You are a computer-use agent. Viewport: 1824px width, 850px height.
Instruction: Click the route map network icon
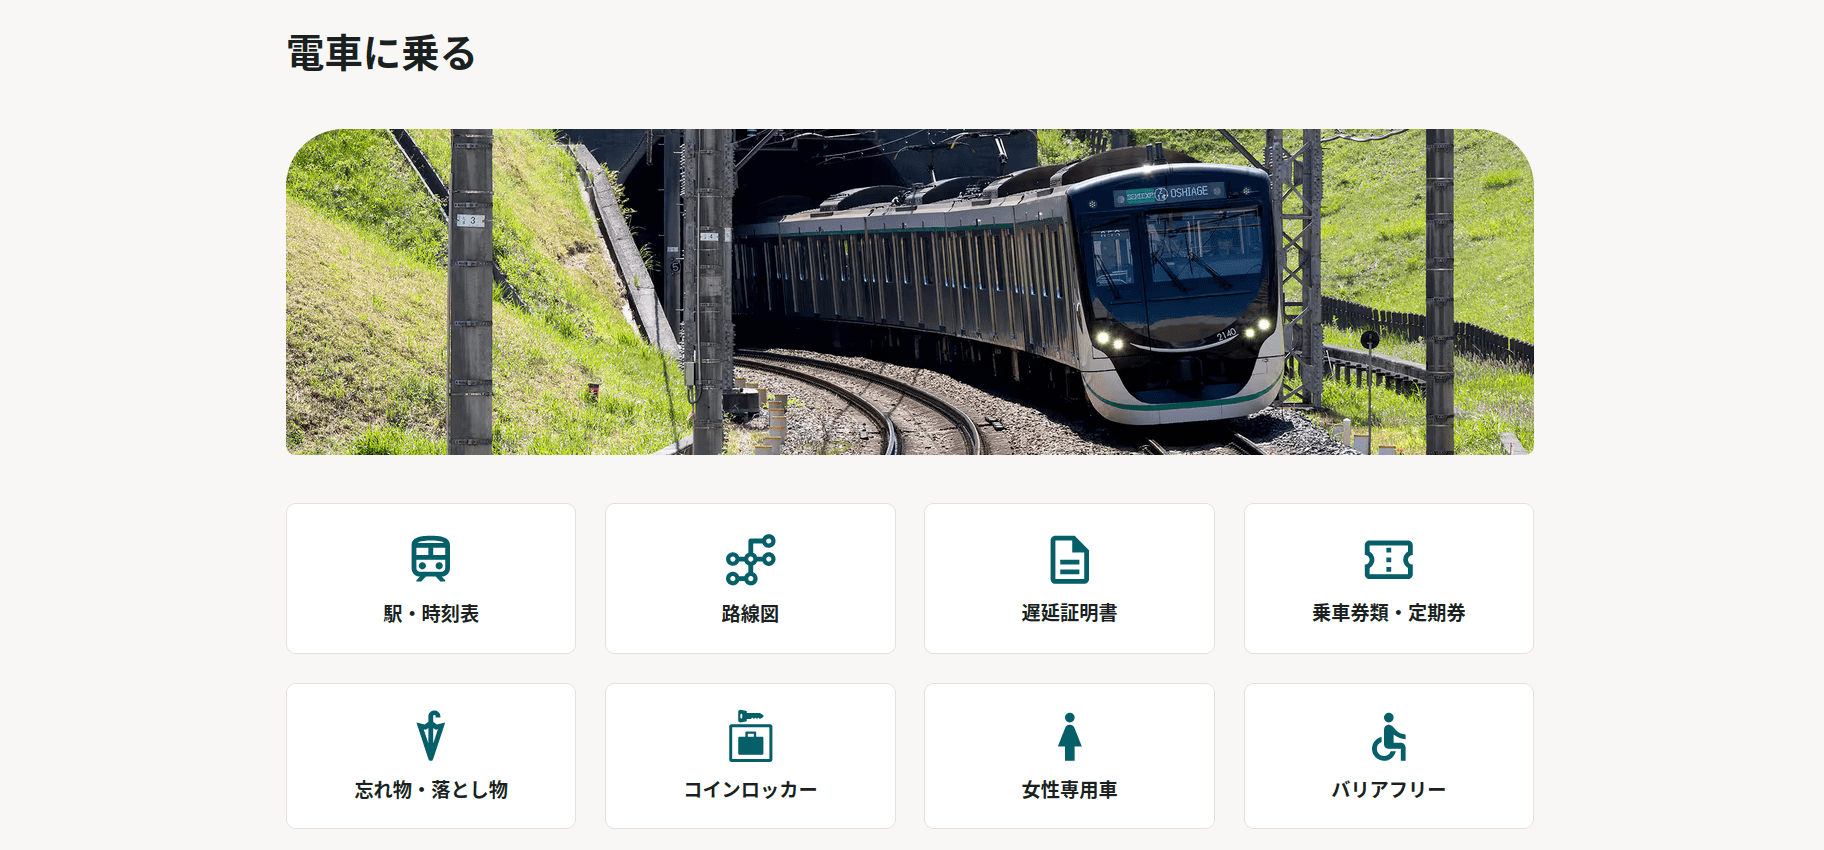tap(750, 559)
